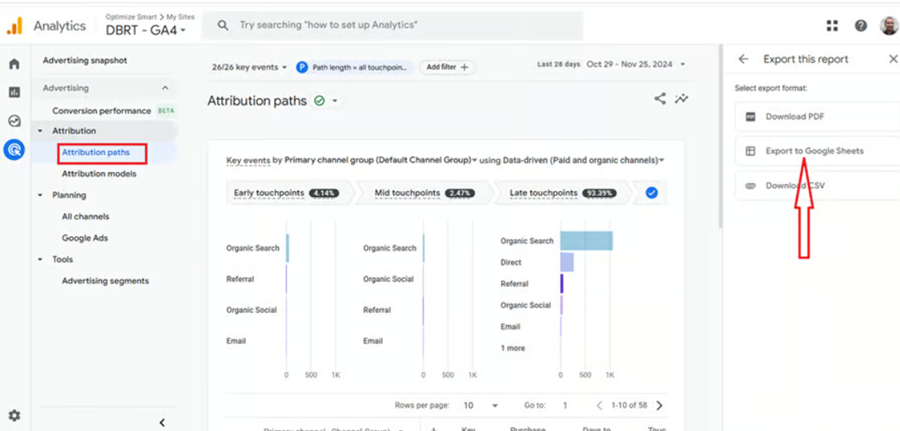Image resolution: width=900 pixels, height=431 pixels.
Task: Open the Admin gear icon
Action: click(14, 415)
